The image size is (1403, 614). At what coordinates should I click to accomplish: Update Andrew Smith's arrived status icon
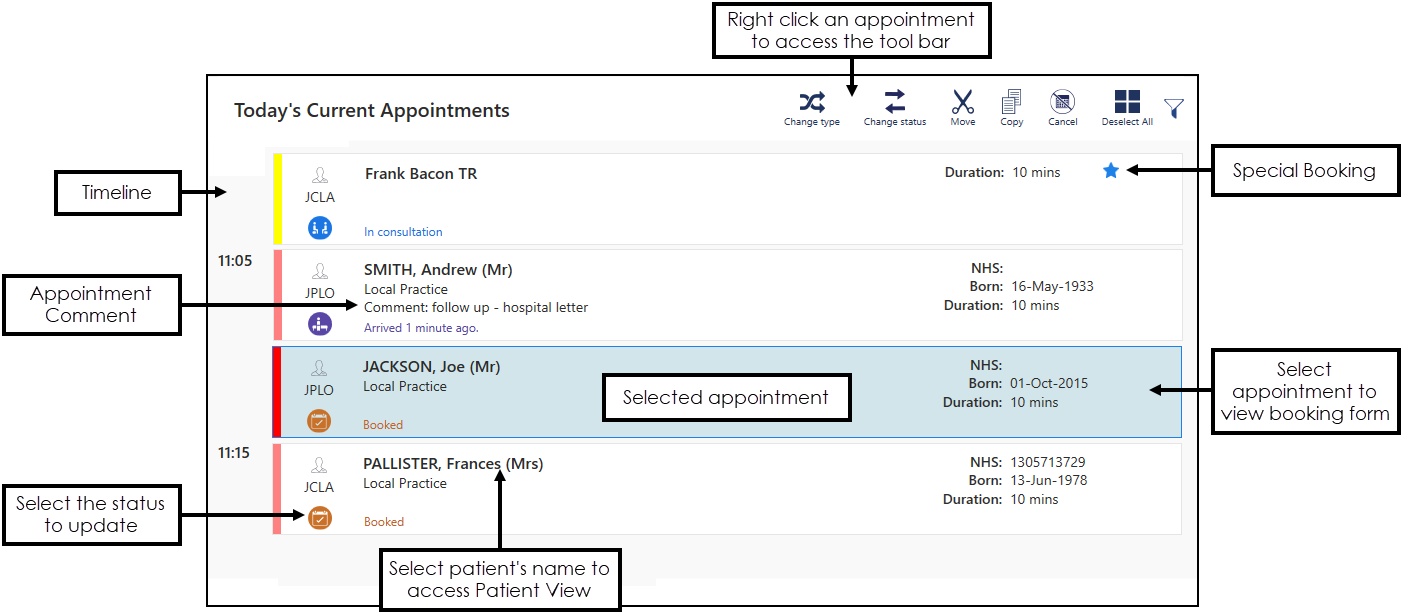click(320, 324)
